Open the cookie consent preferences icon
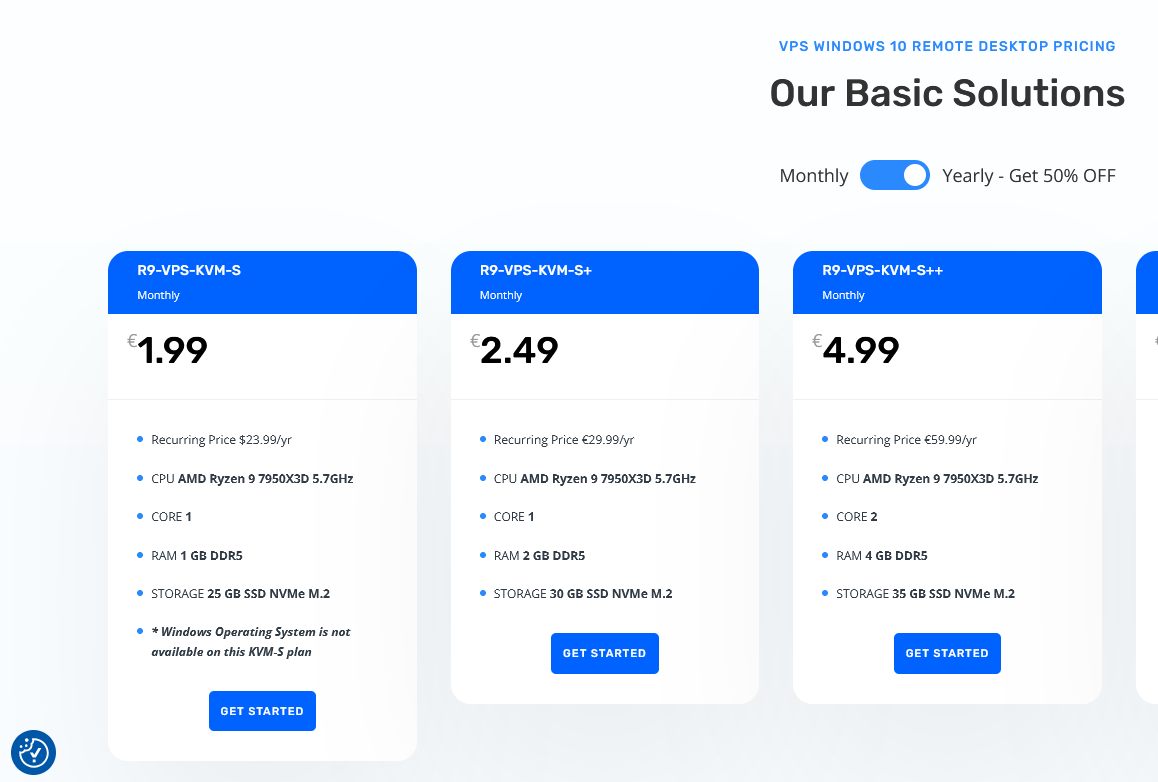Image resolution: width=1158 pixels, height=782 pixels. click(33, 752)
